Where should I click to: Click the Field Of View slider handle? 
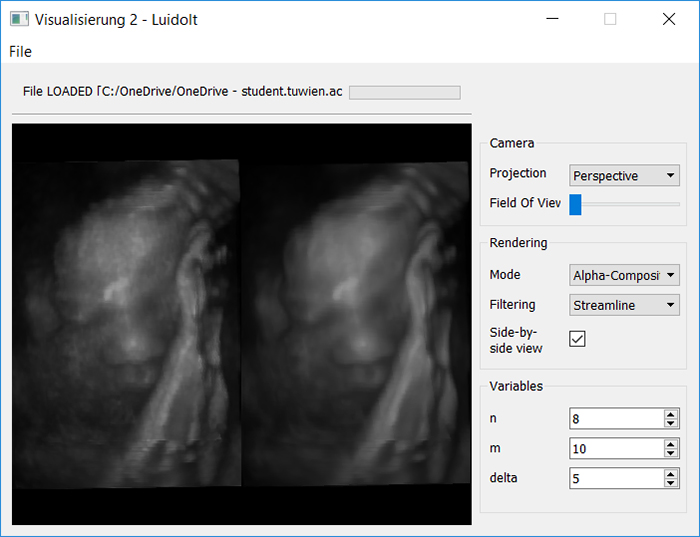pyautogui.click(x=575, y=204)
